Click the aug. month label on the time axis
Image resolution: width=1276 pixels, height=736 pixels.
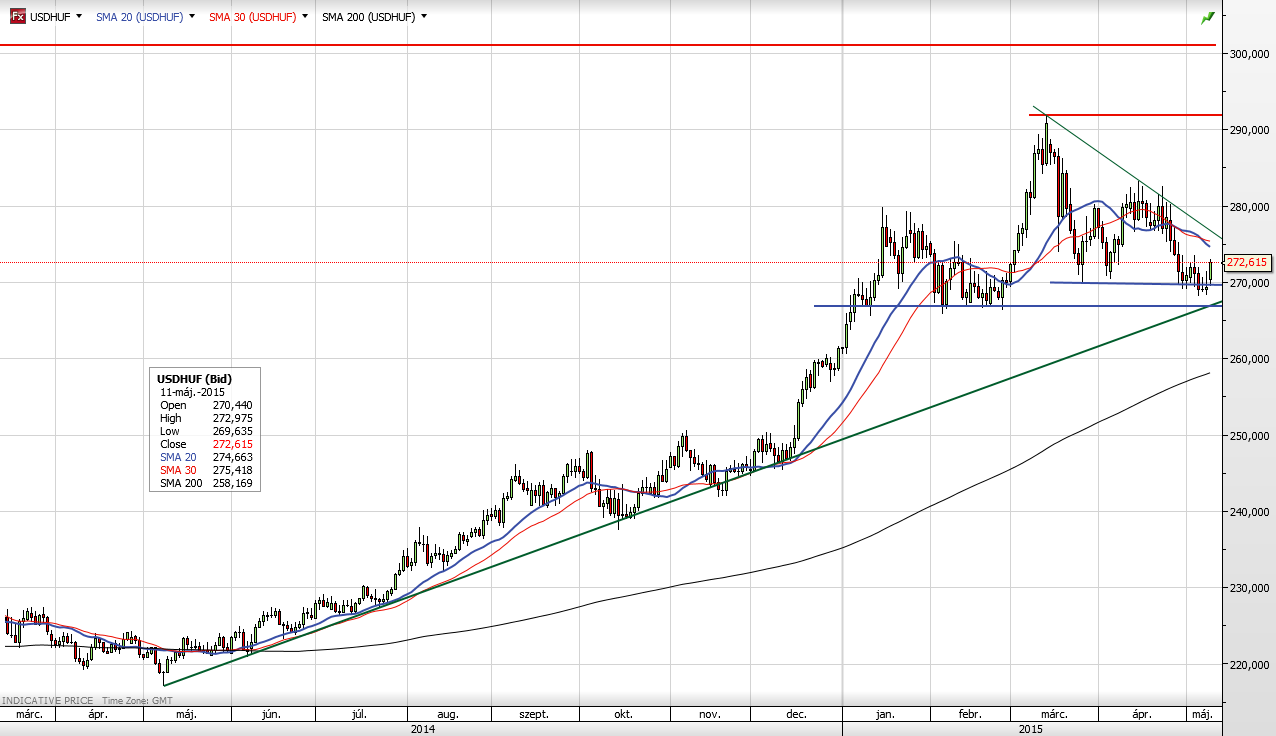(x=448, y=715)
